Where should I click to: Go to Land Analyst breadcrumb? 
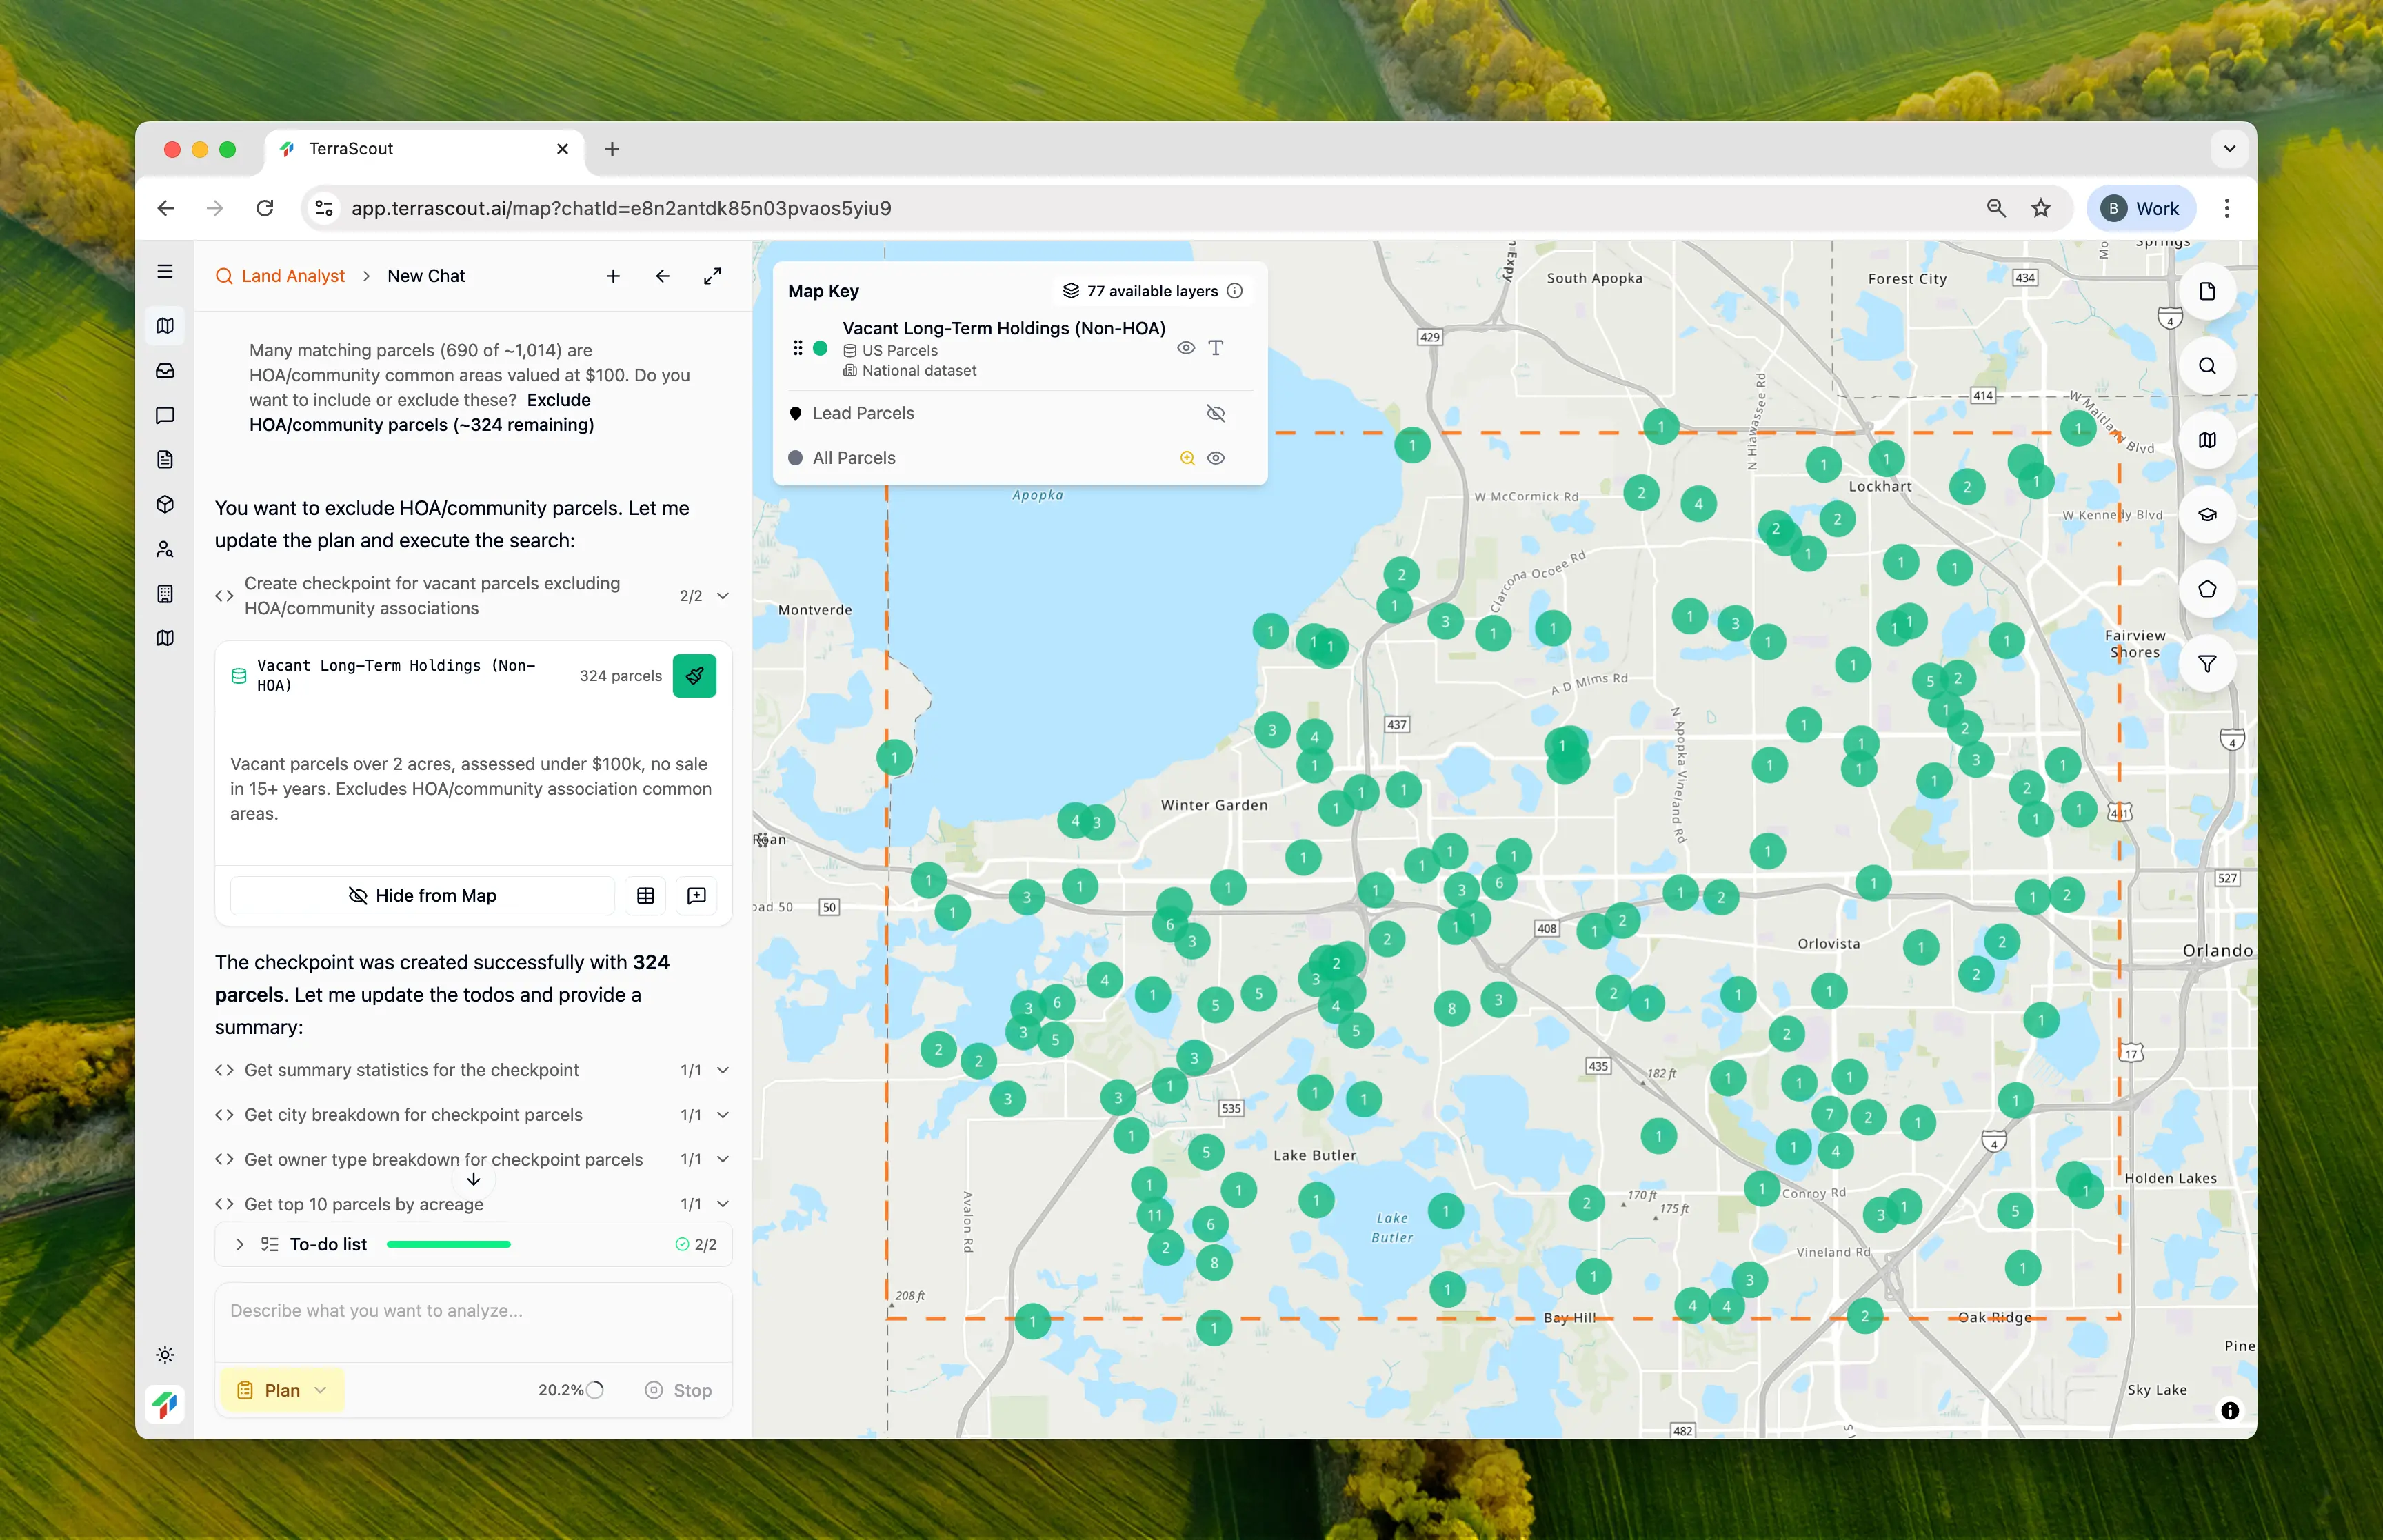[292, 276]
